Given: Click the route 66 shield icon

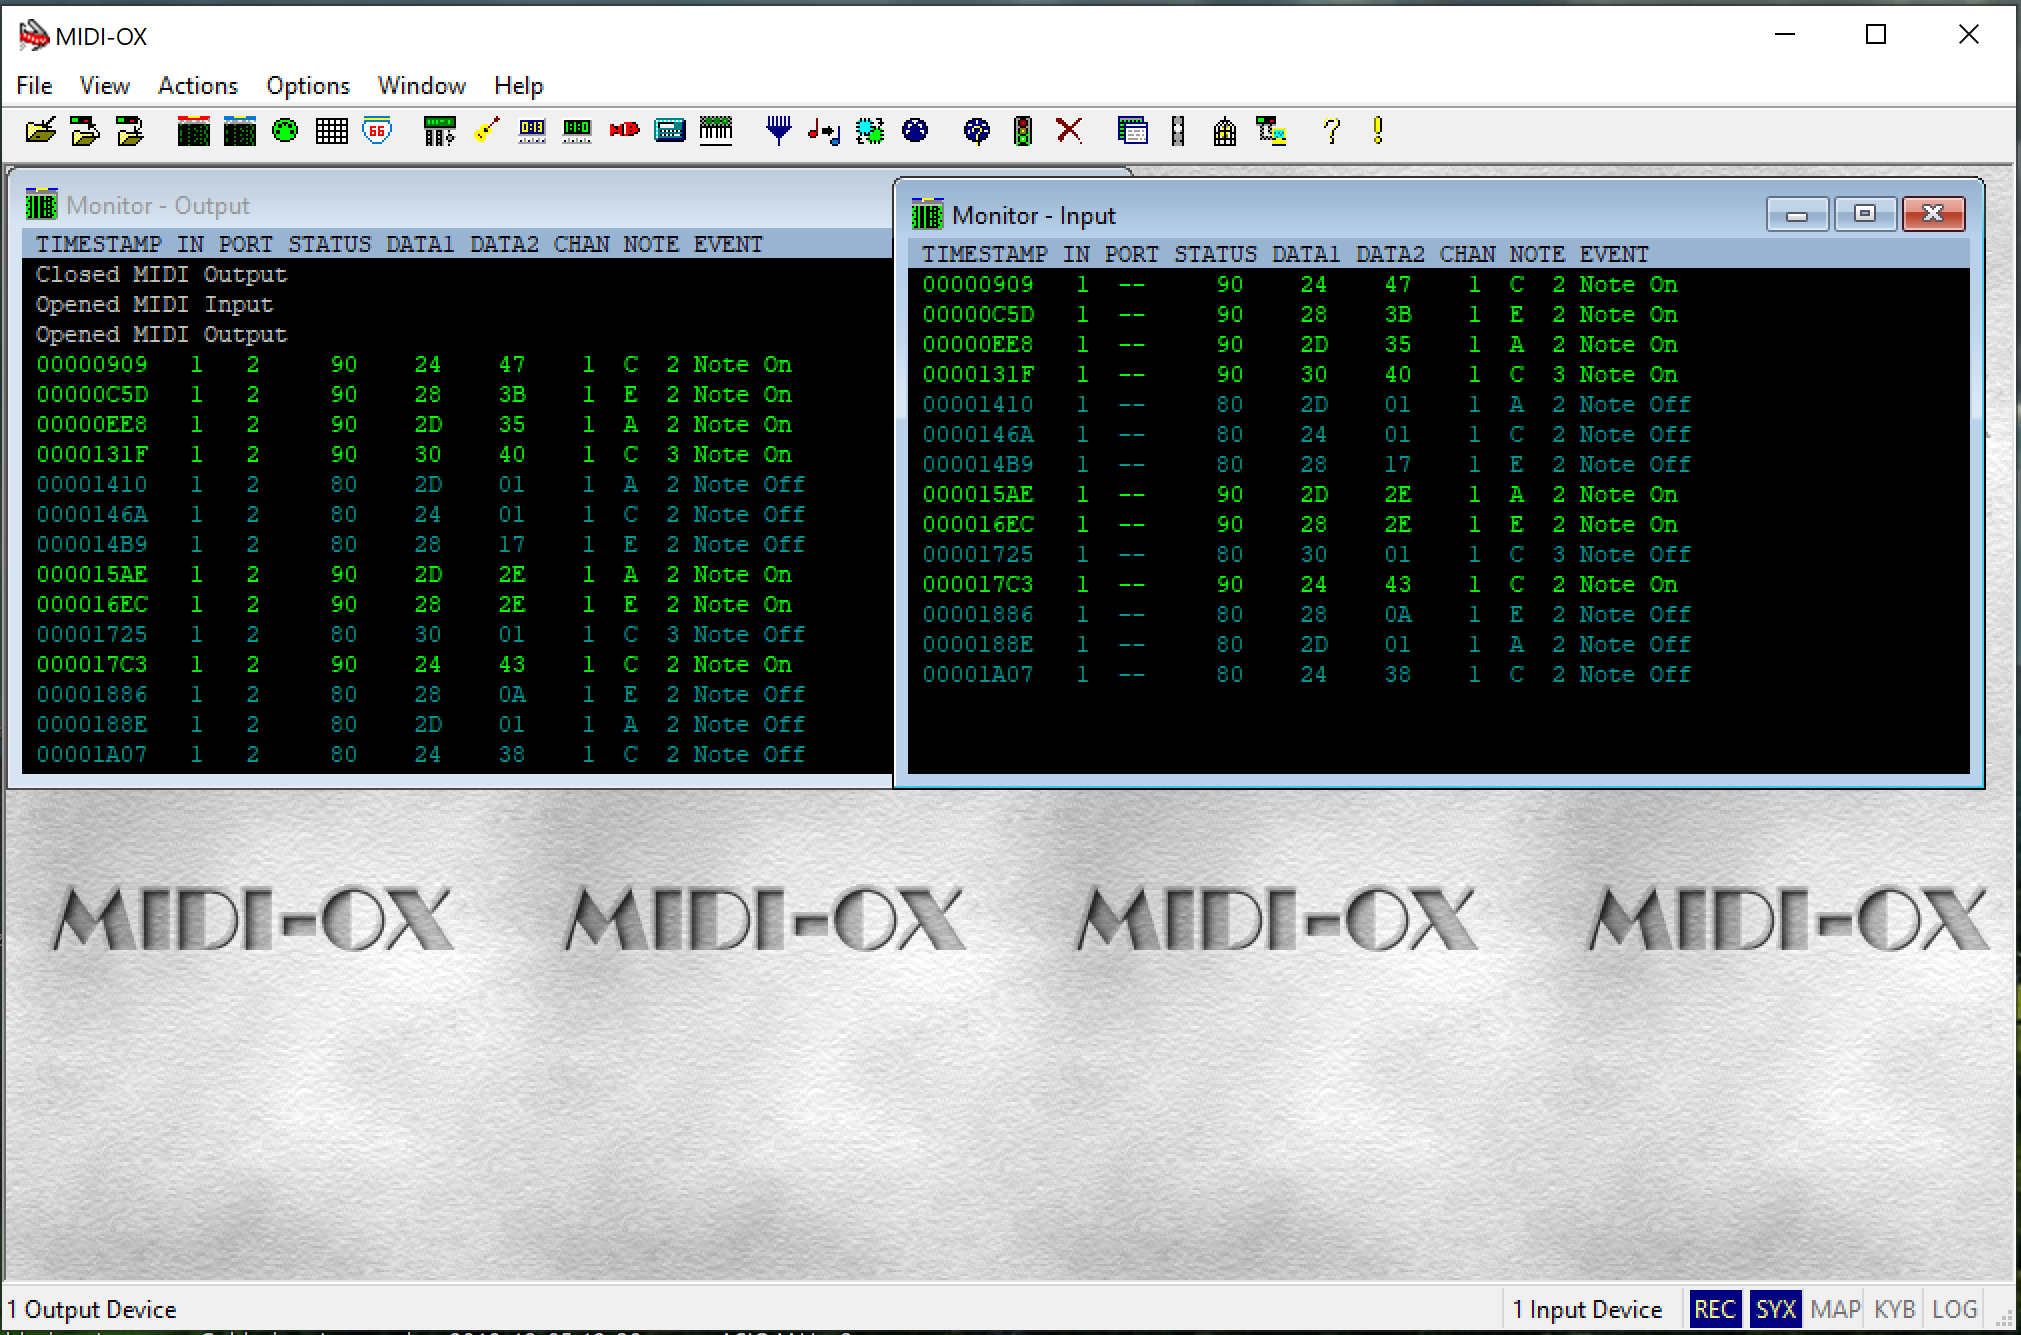Looking at the screenshot, I should [377, 131].
